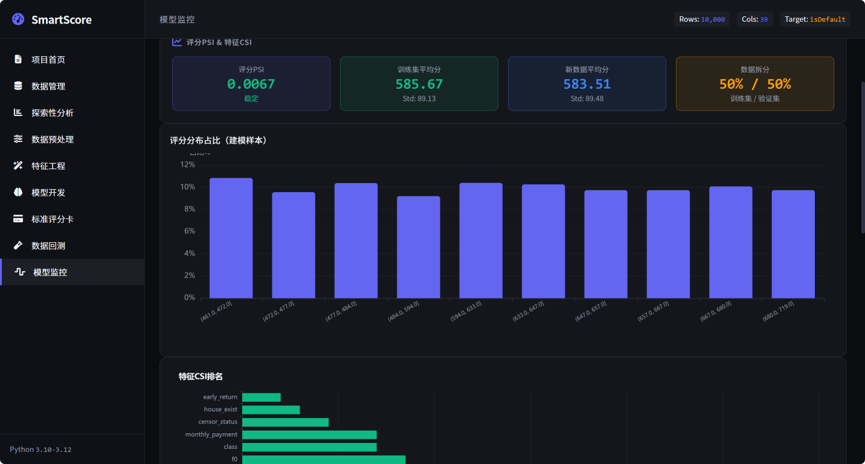Click the 探索性分析 chart icon

18,112
